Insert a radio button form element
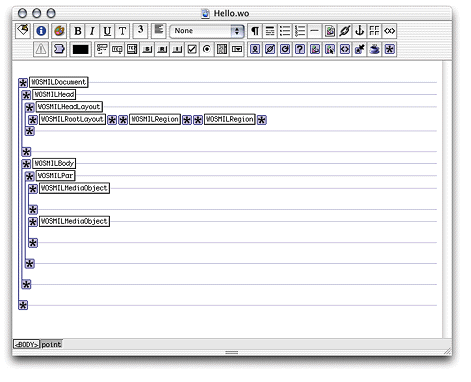 point(207,49)
